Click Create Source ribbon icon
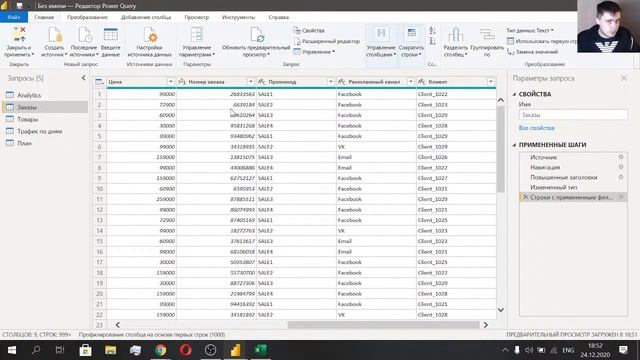The width and height of the screenshot is (640, 360). coord(54,35)
